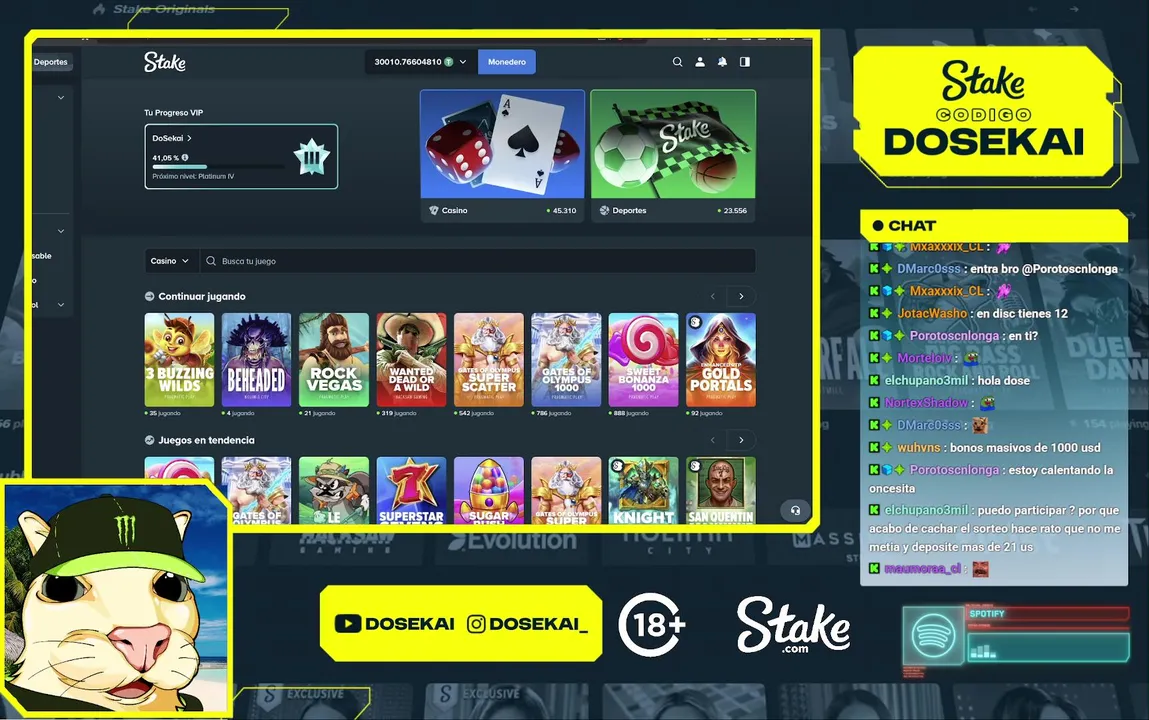The width and height of the screenshot is (1149, 720).
Task: Click the info icon next to 41,05 %
Action: coord(185,157)
